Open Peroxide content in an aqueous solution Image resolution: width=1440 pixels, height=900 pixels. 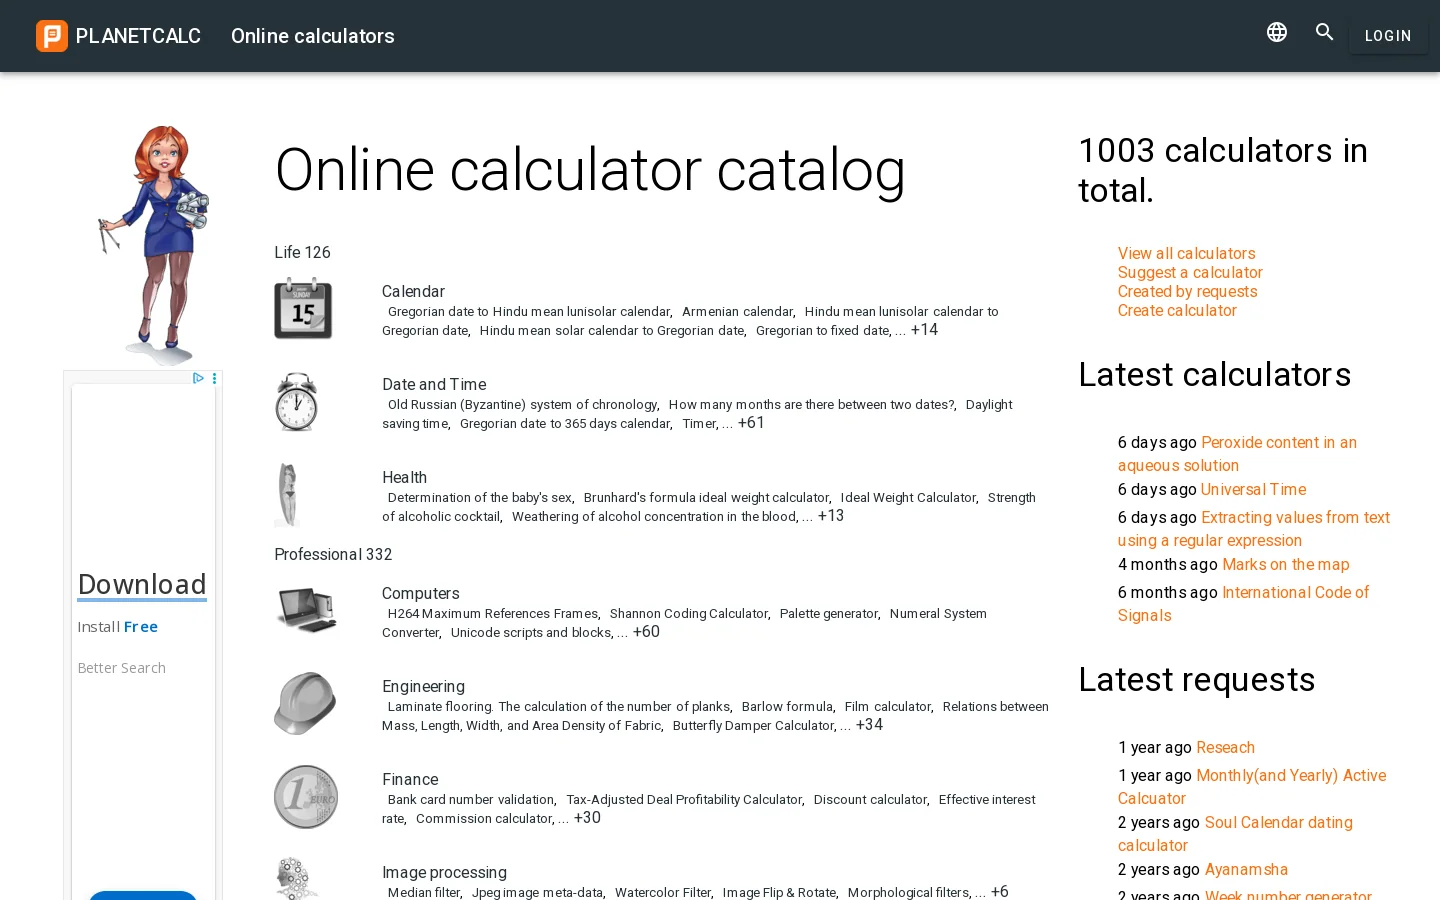pyautogui.click(x=1237, y=454)
